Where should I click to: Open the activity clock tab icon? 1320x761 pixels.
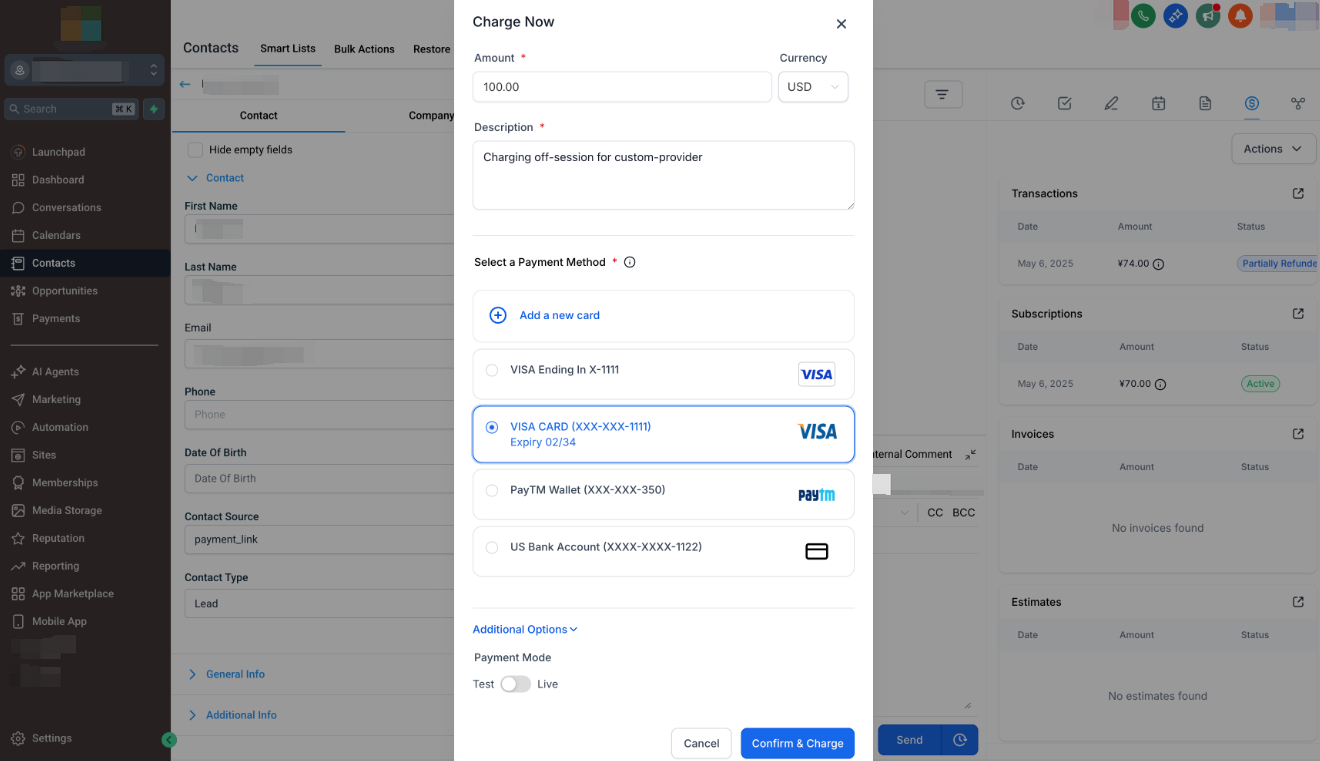[1018, 103]
